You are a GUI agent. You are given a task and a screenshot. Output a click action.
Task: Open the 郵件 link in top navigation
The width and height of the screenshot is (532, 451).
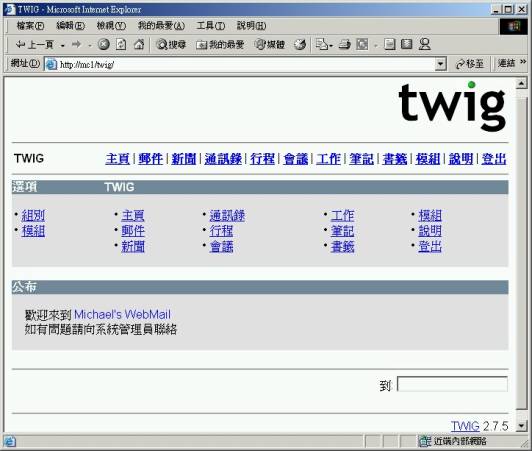point(150,158)
